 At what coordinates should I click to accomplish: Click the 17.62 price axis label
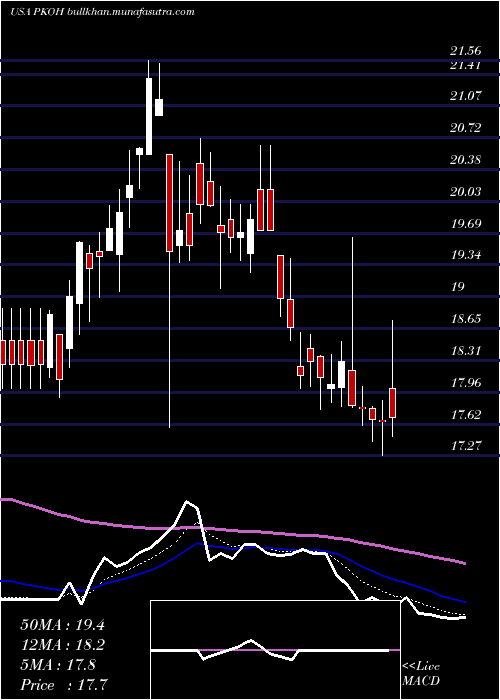pyautogui.click(x=468, y=414)
